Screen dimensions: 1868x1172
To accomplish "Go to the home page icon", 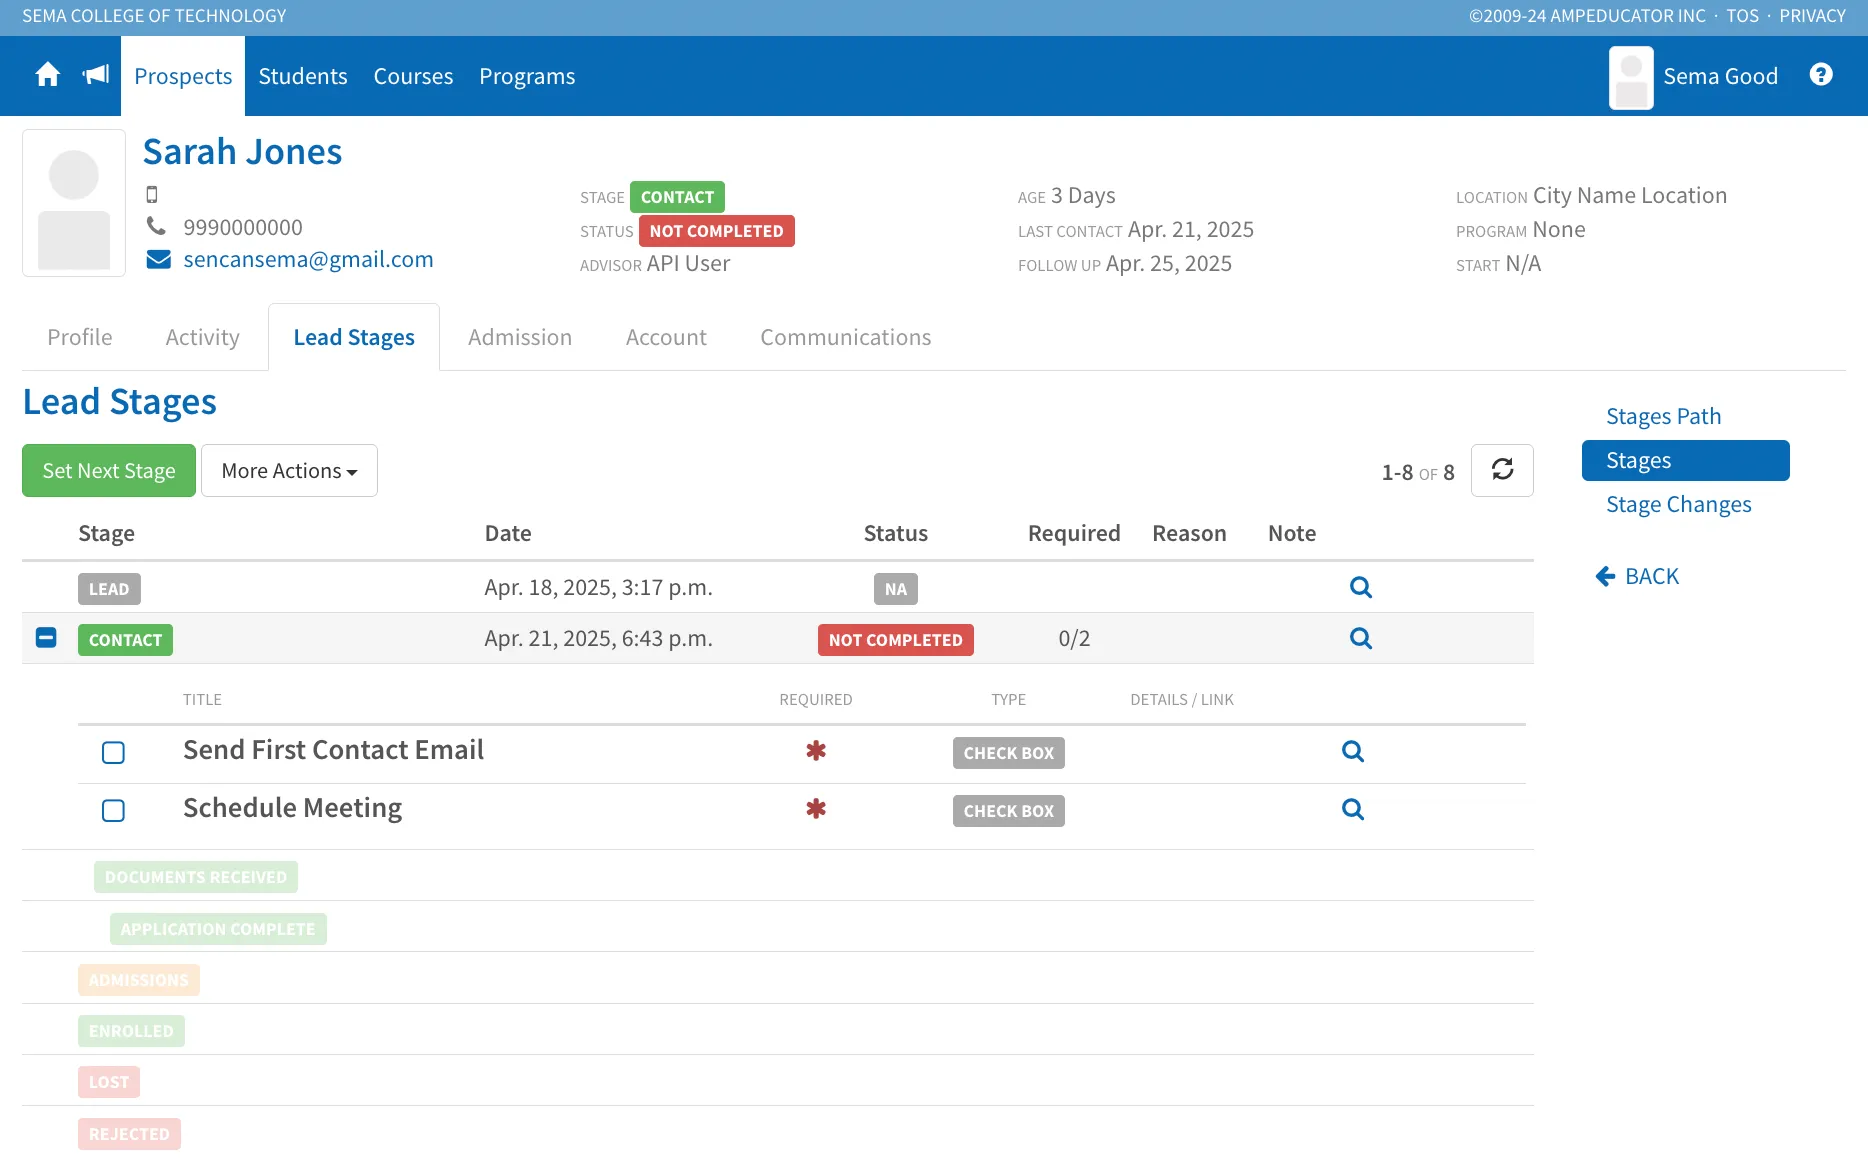I will [x=47, y=75].
